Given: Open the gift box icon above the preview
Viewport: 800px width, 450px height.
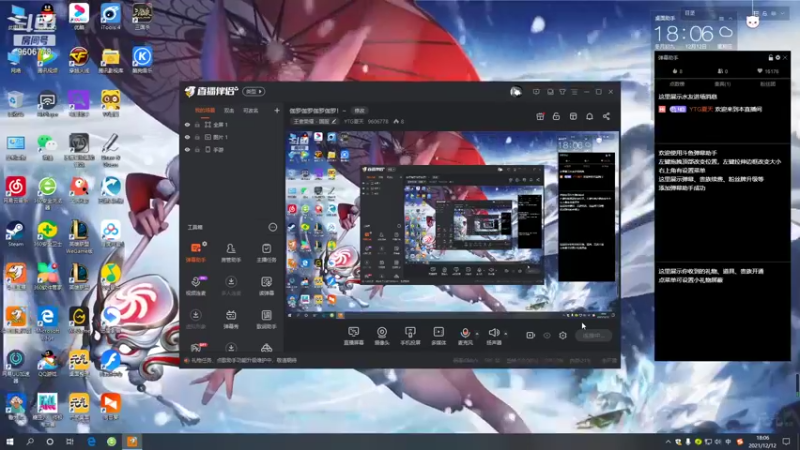Looking at the screenshot, I should point(540,116).
